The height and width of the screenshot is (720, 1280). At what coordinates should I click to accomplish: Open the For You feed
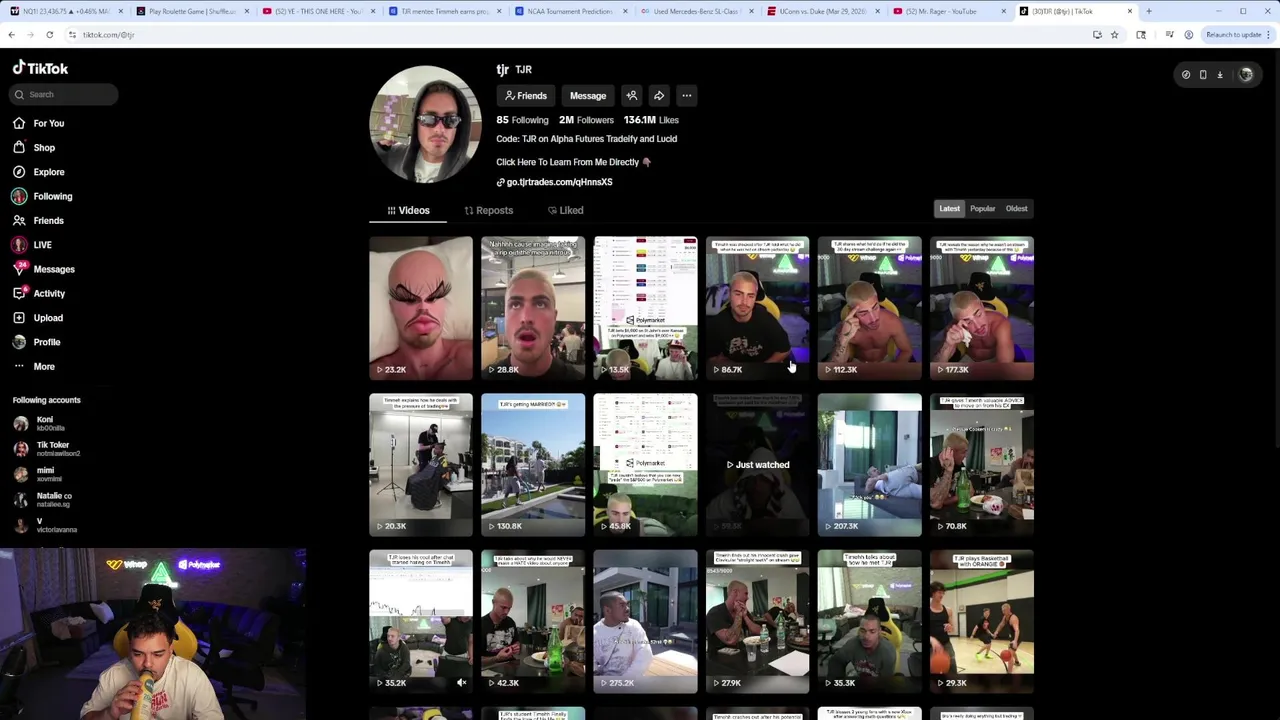click(39, 123)
